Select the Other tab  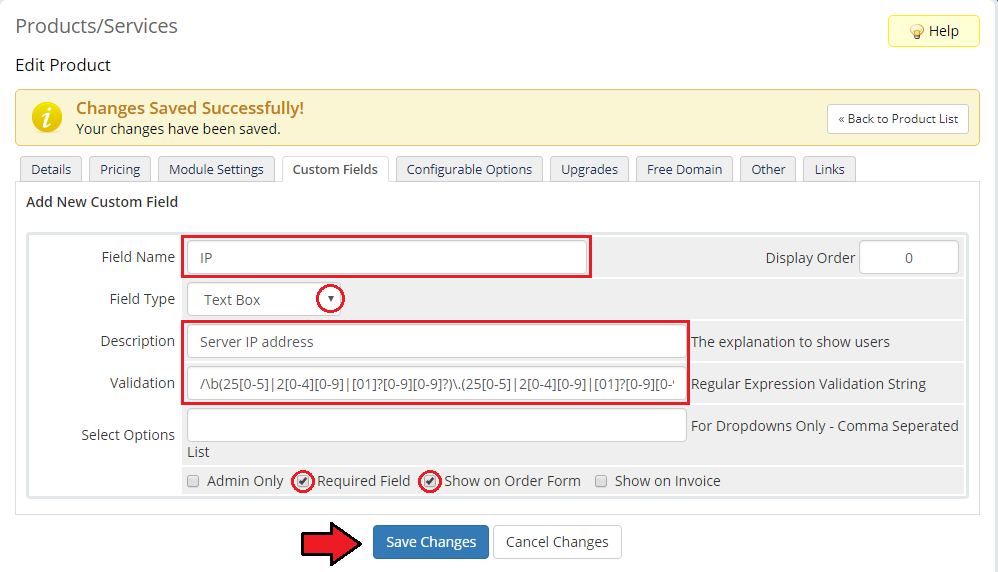coord(768,169)
